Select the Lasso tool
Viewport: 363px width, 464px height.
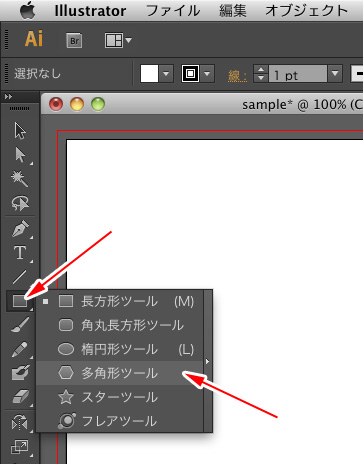pyautogui.click(x=20, y=203)
